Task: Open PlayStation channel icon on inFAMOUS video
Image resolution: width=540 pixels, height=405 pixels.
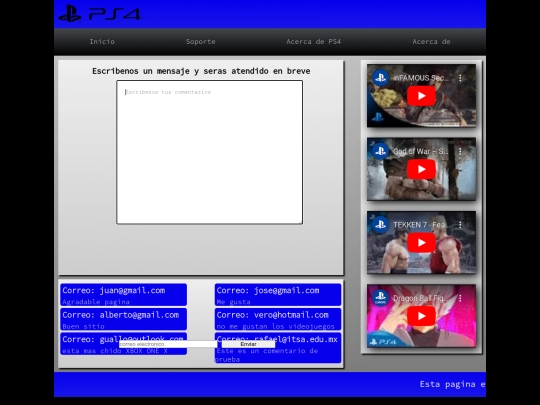Action: (x=380, y=78)
